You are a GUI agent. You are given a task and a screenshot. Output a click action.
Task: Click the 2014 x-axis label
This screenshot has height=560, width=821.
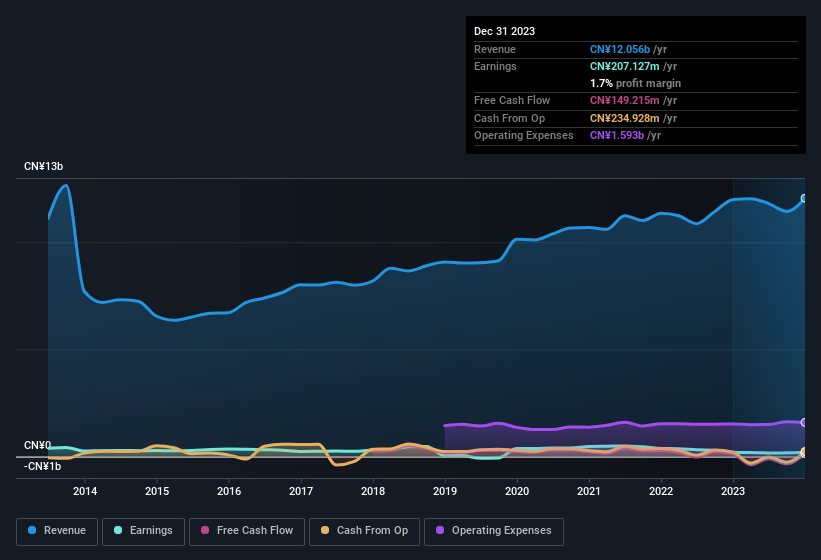[85, 491]
